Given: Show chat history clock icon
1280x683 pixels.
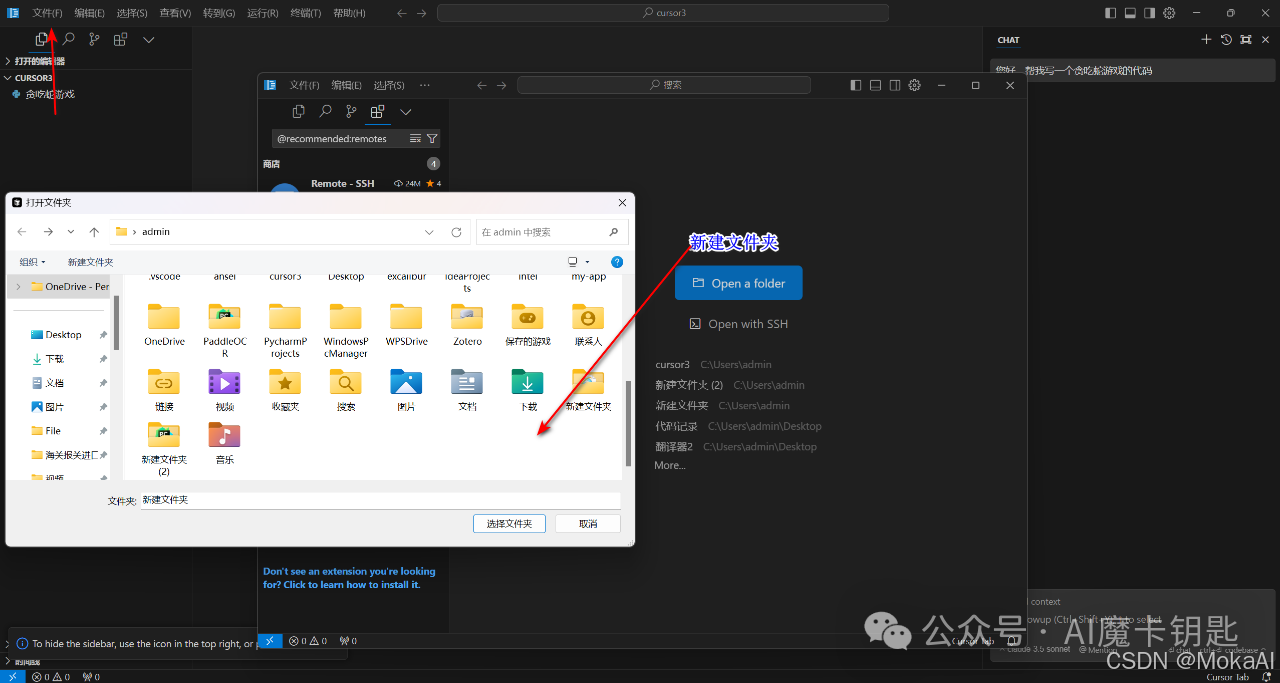Looking at the screenshot, I should [1226, 40].
